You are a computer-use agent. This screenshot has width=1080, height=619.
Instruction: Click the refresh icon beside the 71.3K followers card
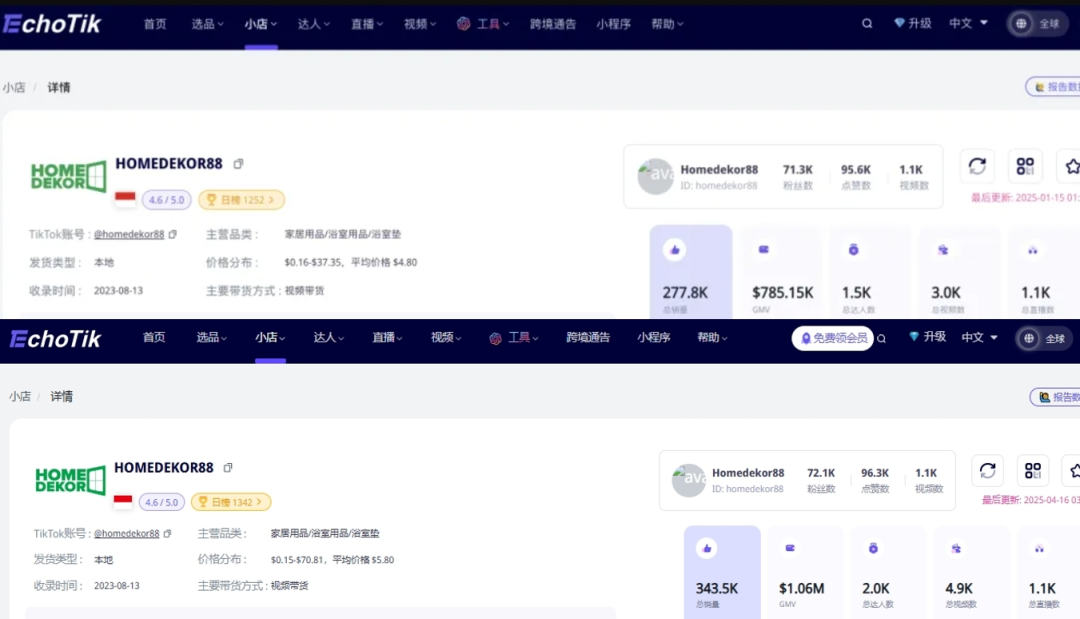coord(976,166)
